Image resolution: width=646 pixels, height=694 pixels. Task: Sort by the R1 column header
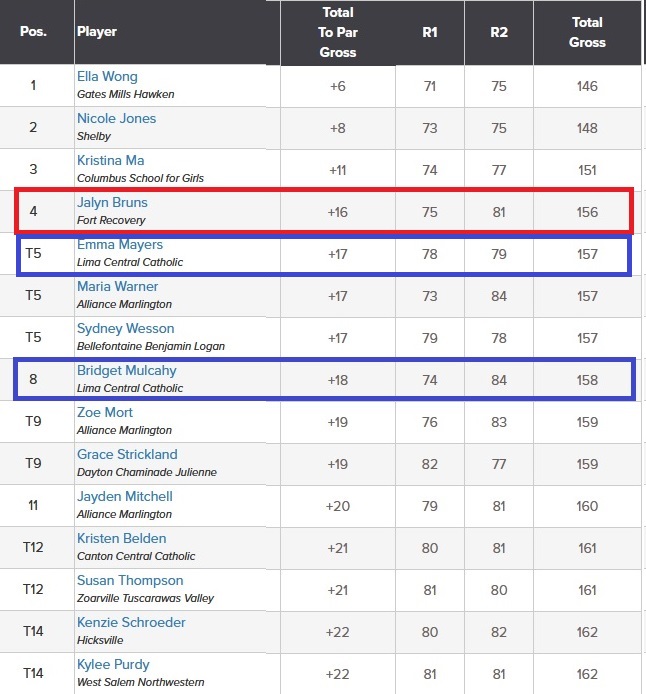point(429,31)
